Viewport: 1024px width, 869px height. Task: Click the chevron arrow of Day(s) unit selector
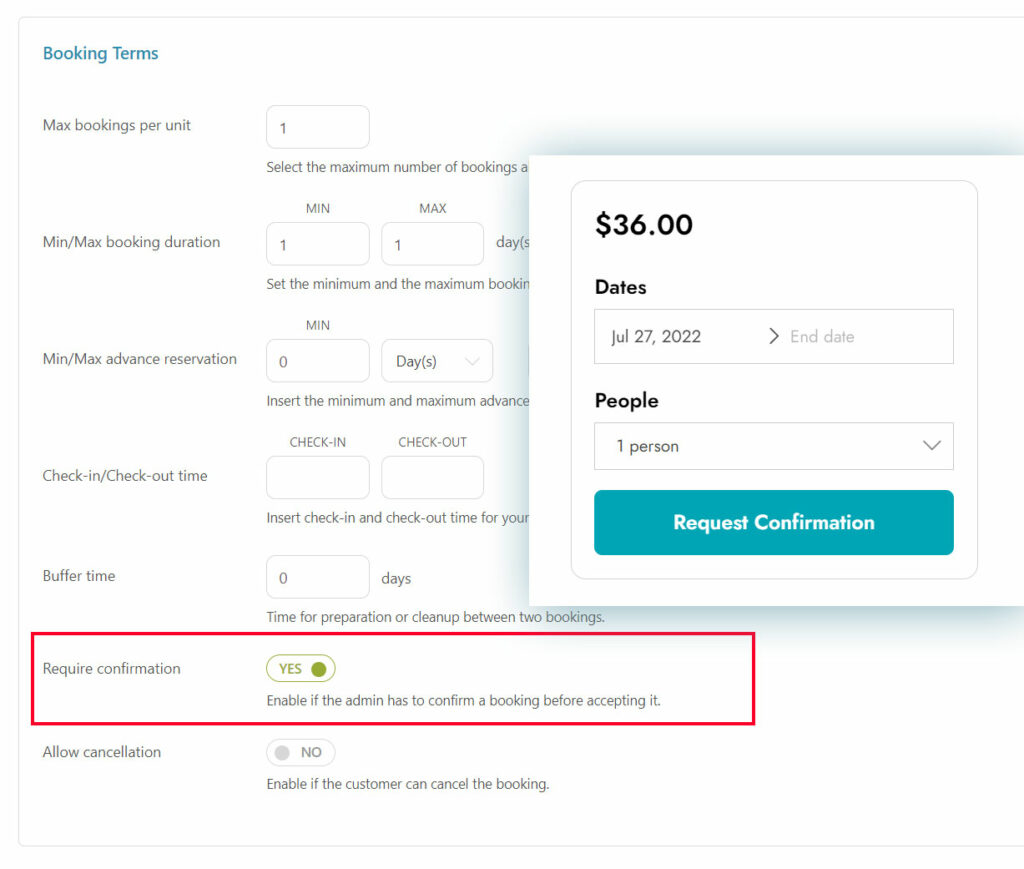tap(472, 361)
